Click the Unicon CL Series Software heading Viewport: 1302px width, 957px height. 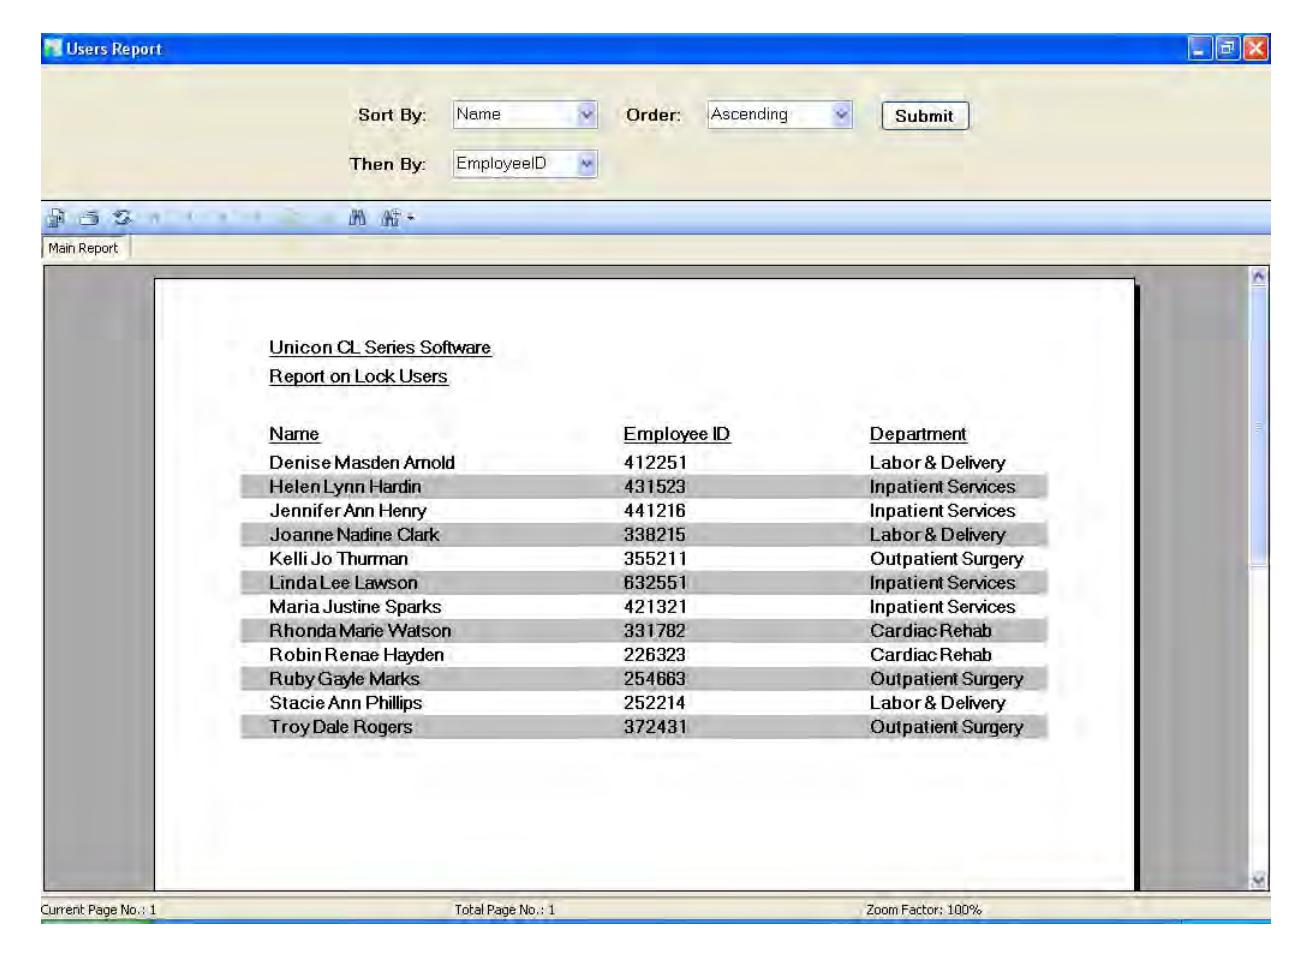pyautogui.click(x=380, y=347)
